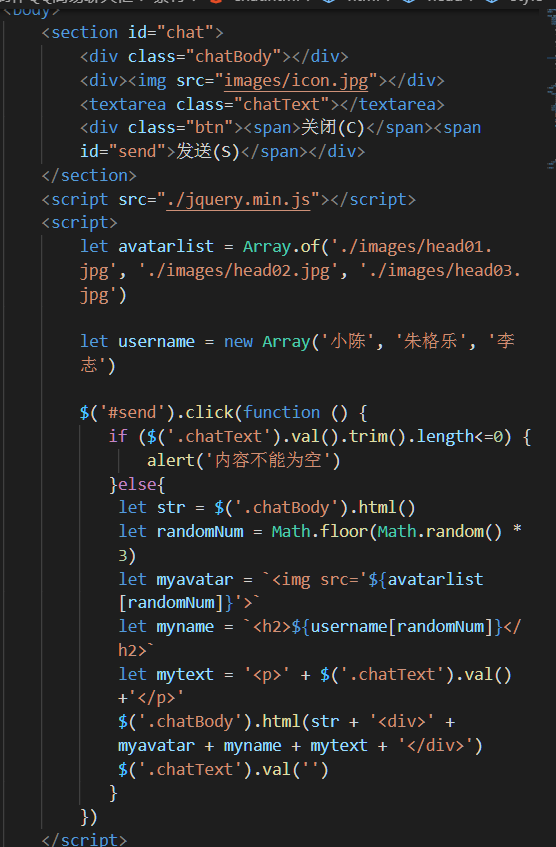Place cursor on the function keyword
The width and height of the screenshot is (556, 847).
(x=282, y=413)
